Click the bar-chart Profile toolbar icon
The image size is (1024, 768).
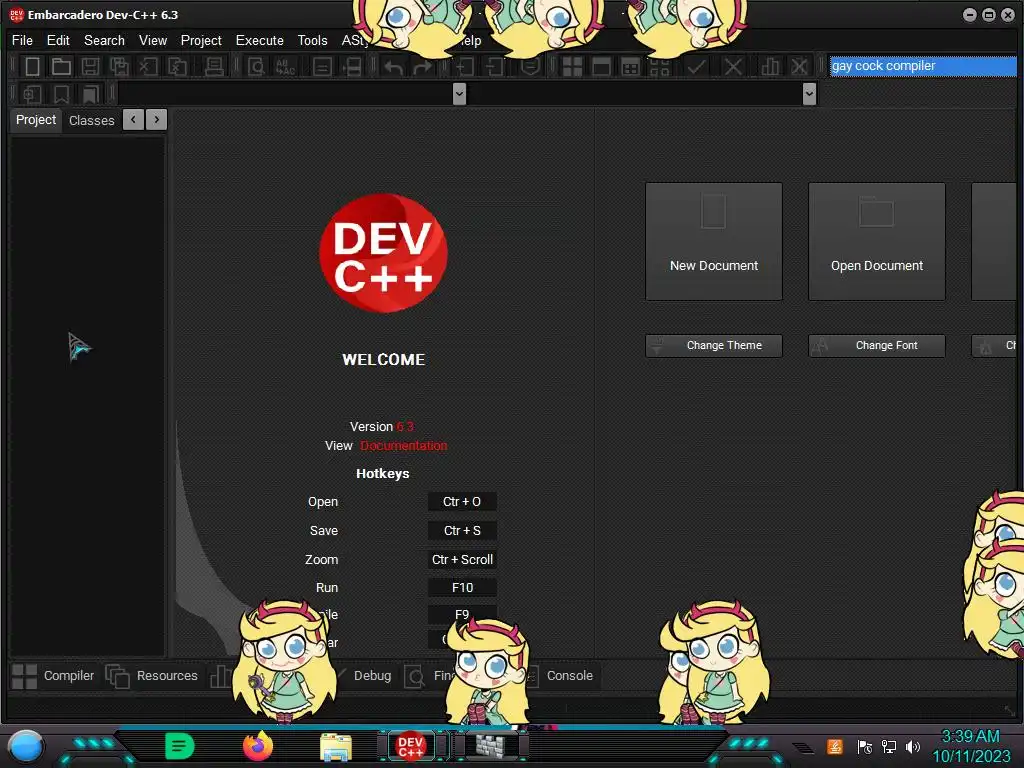(770, 67)
